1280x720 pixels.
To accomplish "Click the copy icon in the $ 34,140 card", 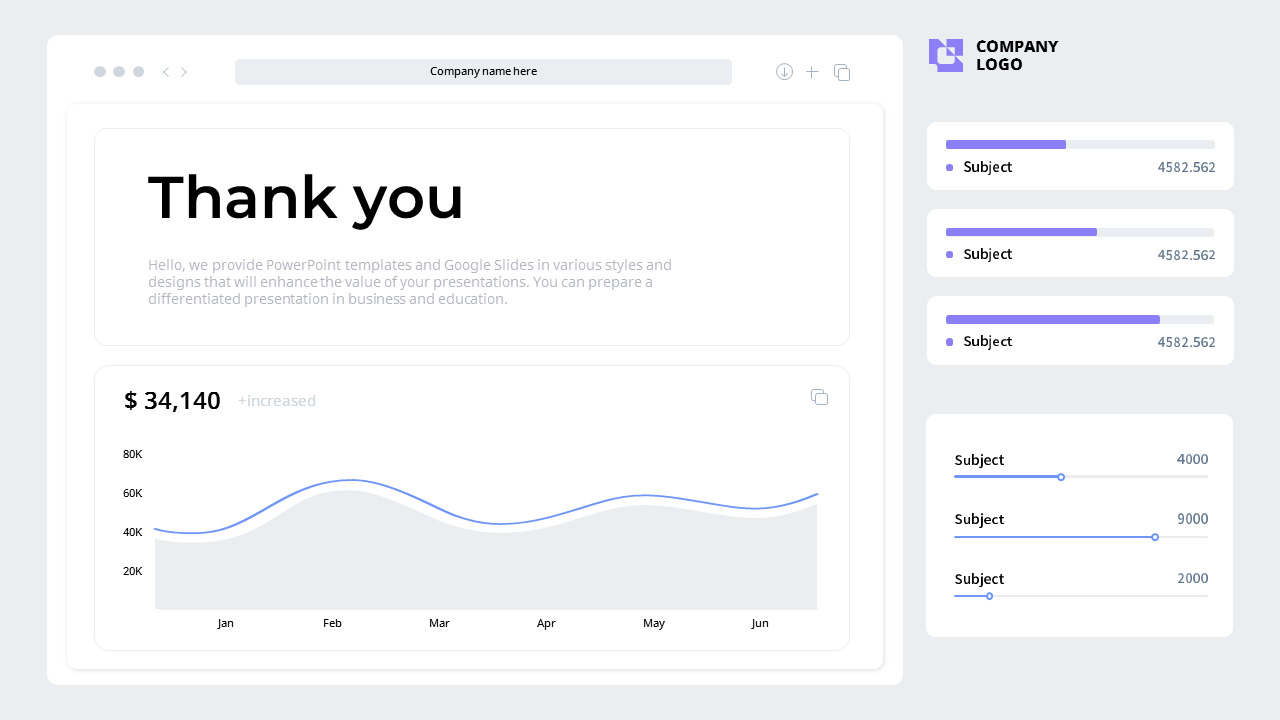I will tap(819, 397).
